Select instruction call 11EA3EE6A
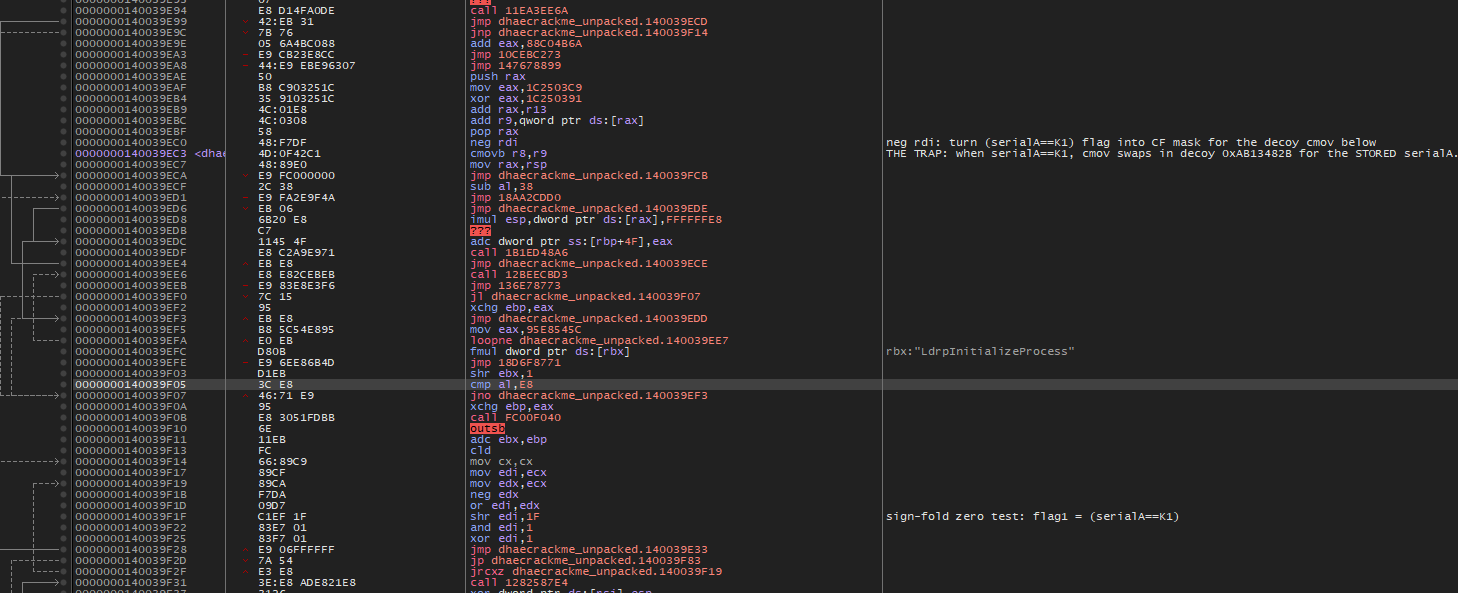 (519, 10)
